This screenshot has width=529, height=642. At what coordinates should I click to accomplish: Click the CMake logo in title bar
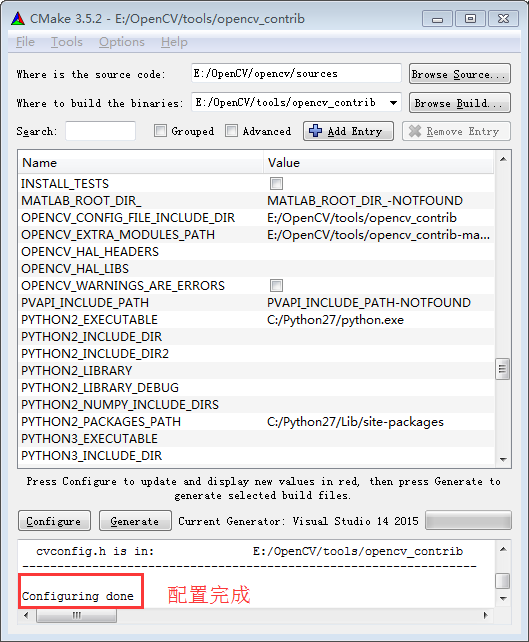[x=18, y=19]
